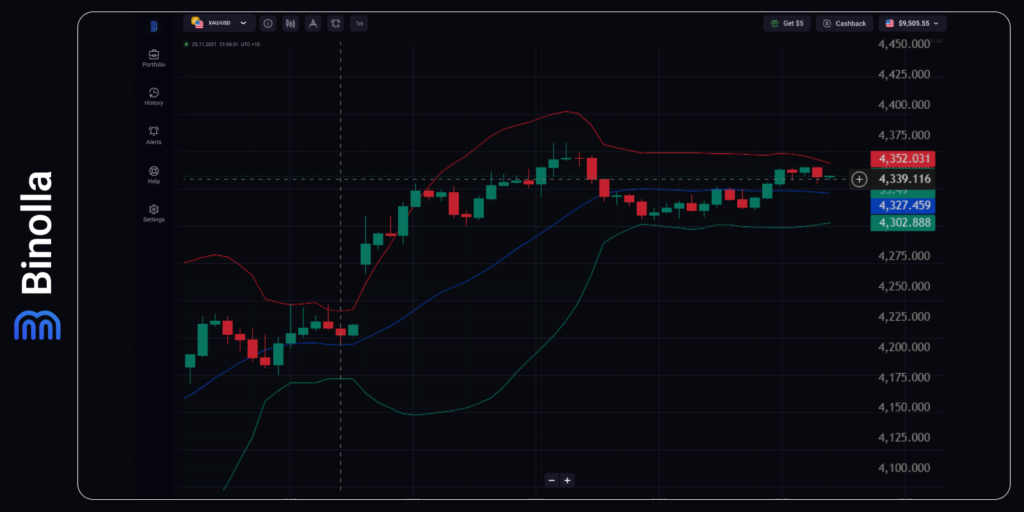Click the 4,200.000 price axis label

pos(904,347)
